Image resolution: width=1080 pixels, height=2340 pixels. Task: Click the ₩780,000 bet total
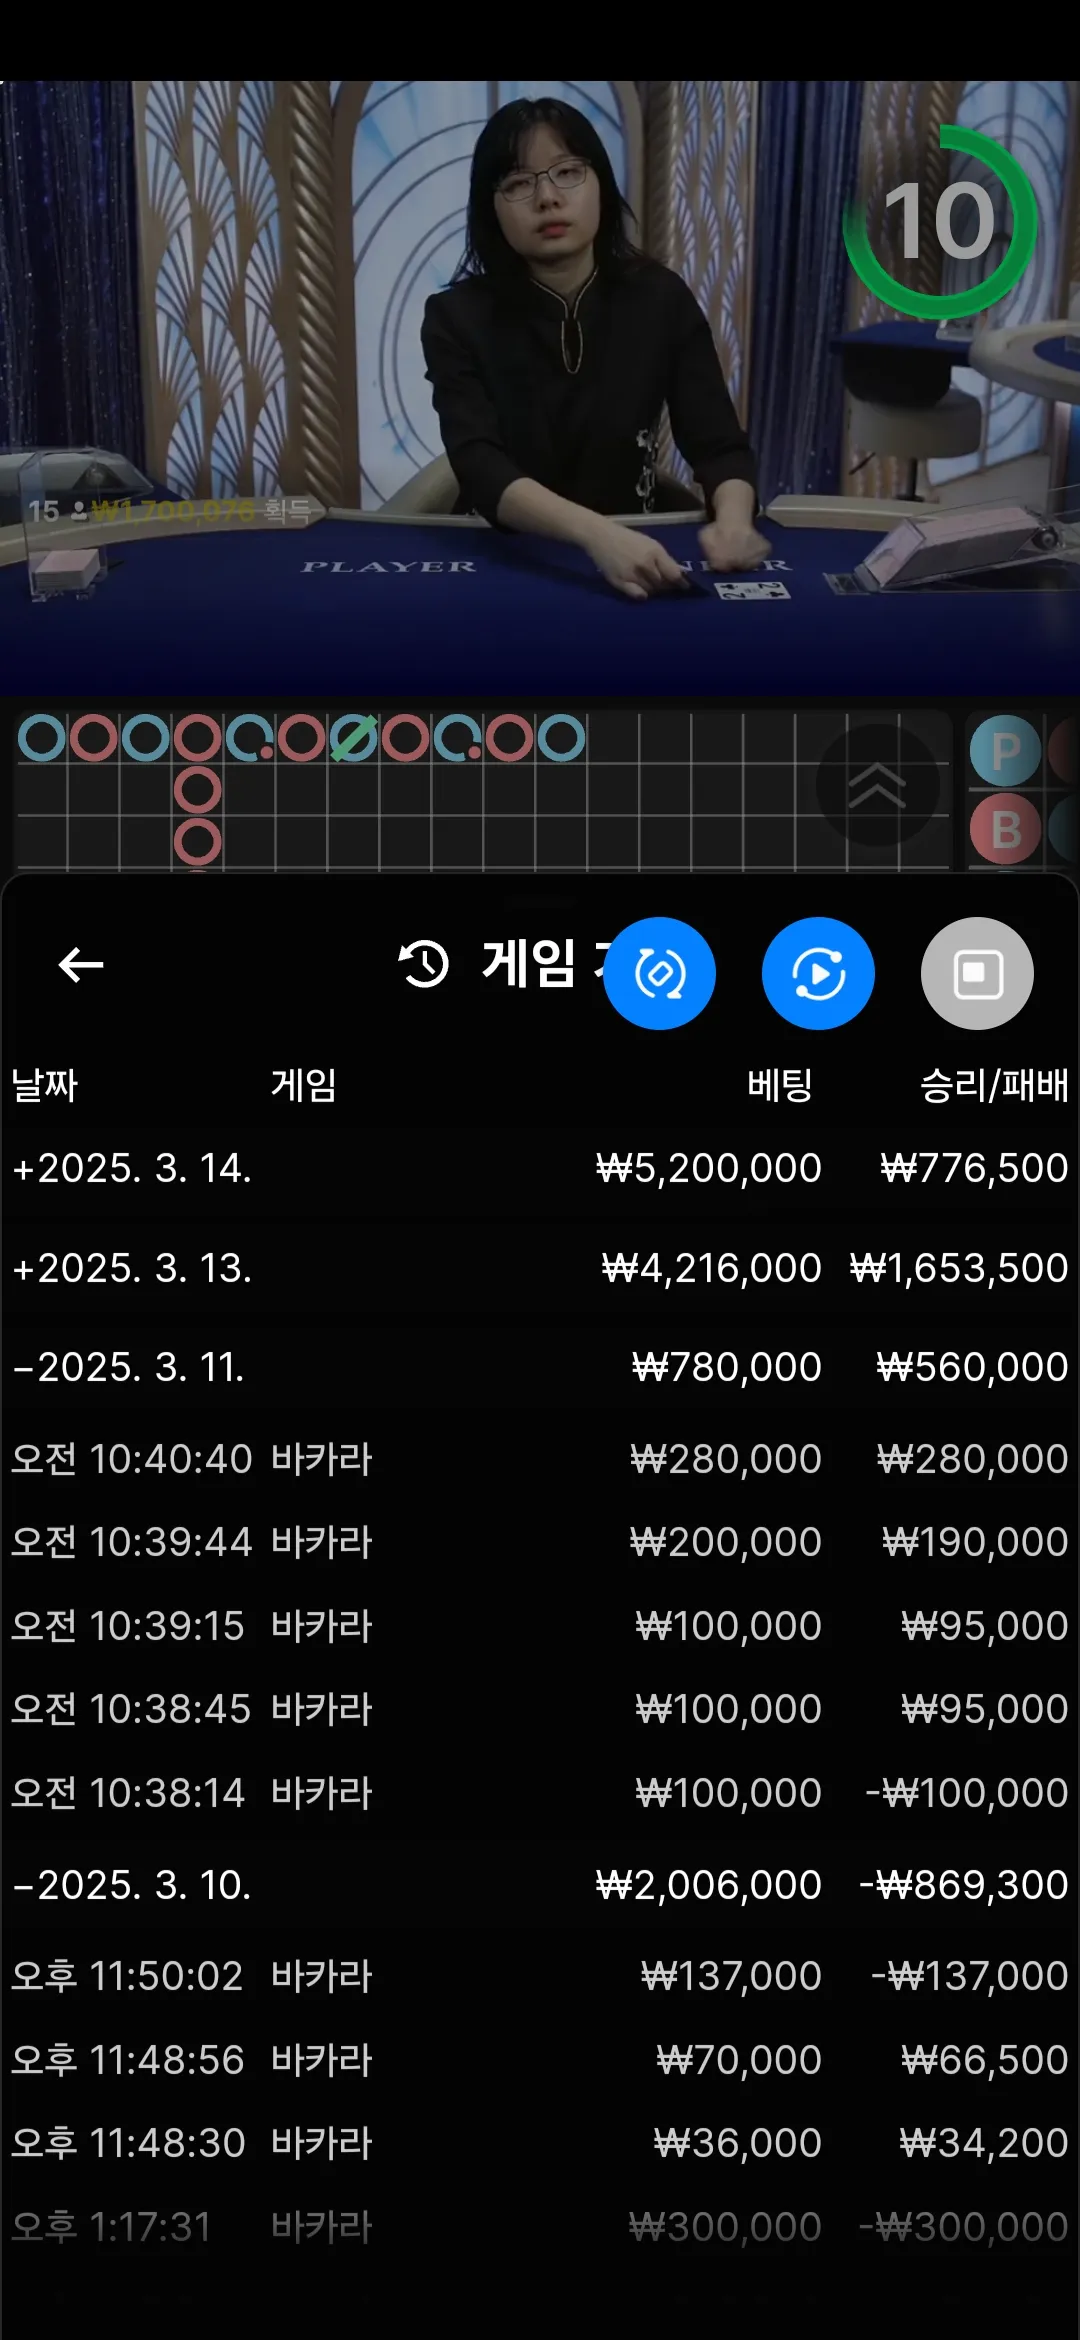click(x=727, y=1367)
